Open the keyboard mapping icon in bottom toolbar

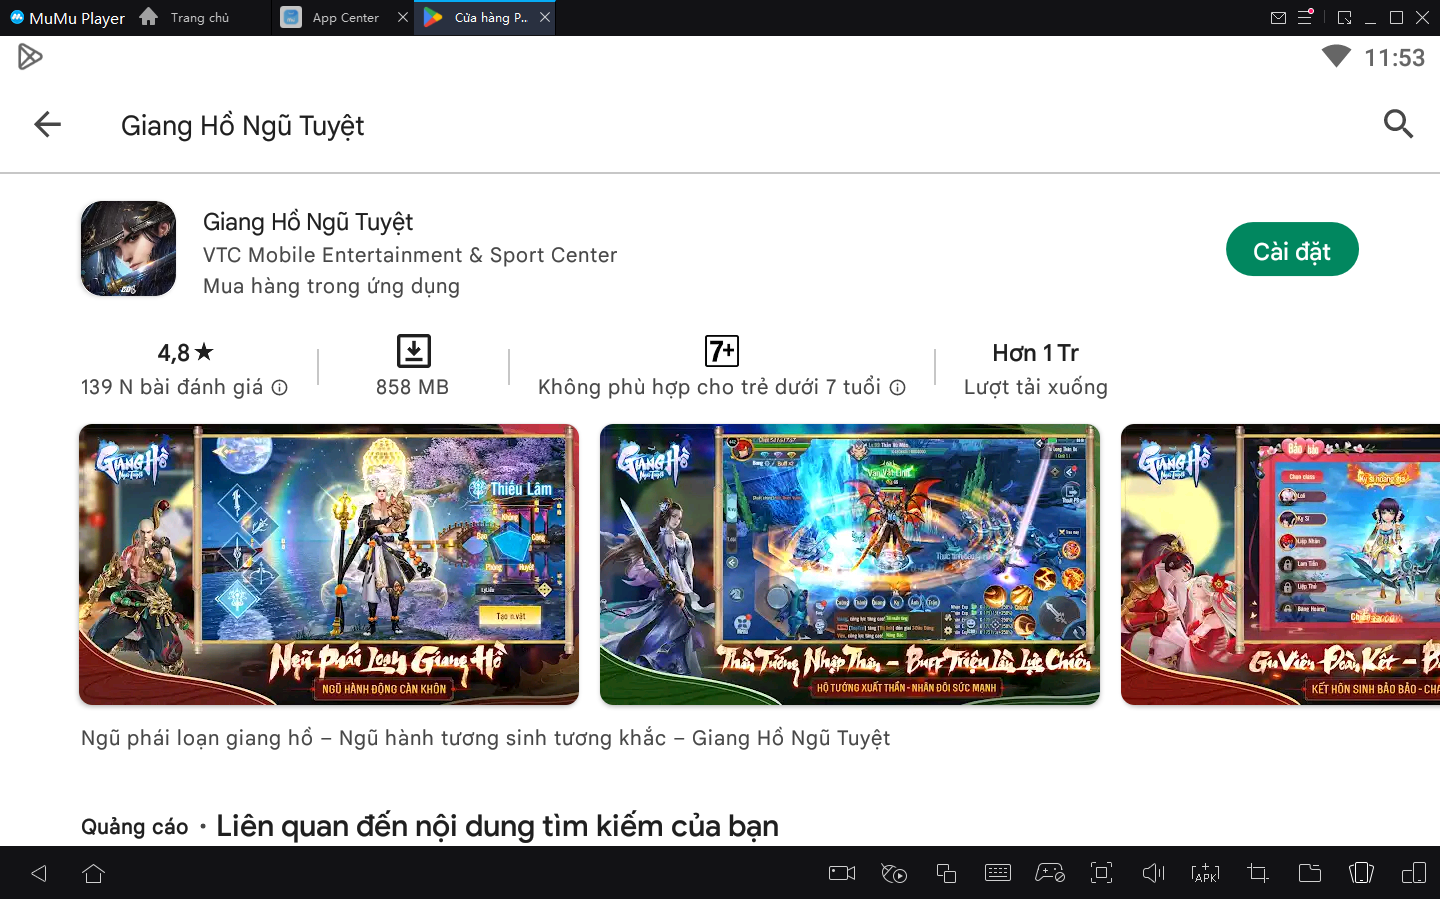(998, 873)
